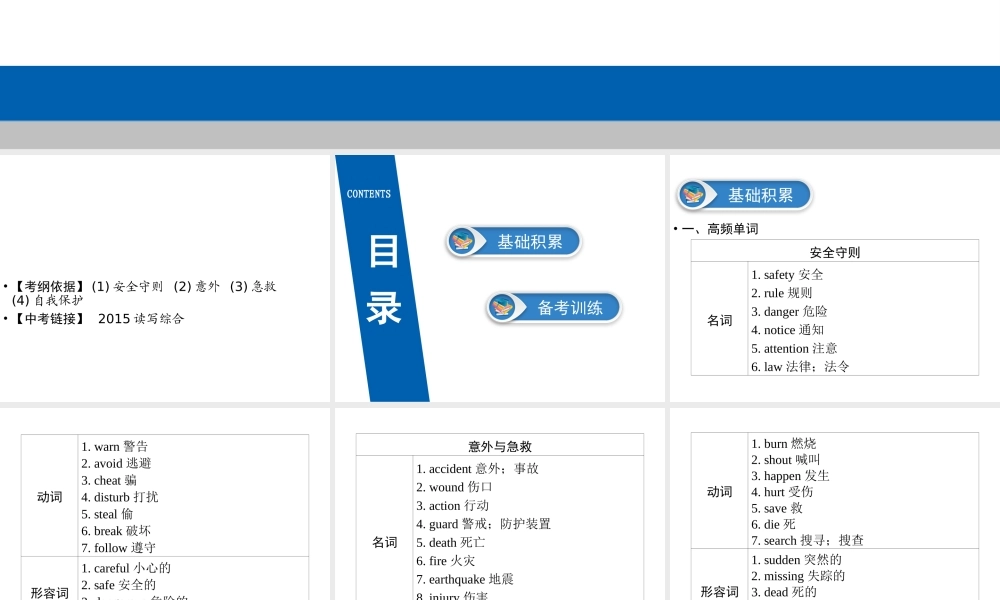Screen dimensions: 1000x600
Task: Click the entry '4. guard 警戒;防护装置'
Action: (x=483, y=524)
